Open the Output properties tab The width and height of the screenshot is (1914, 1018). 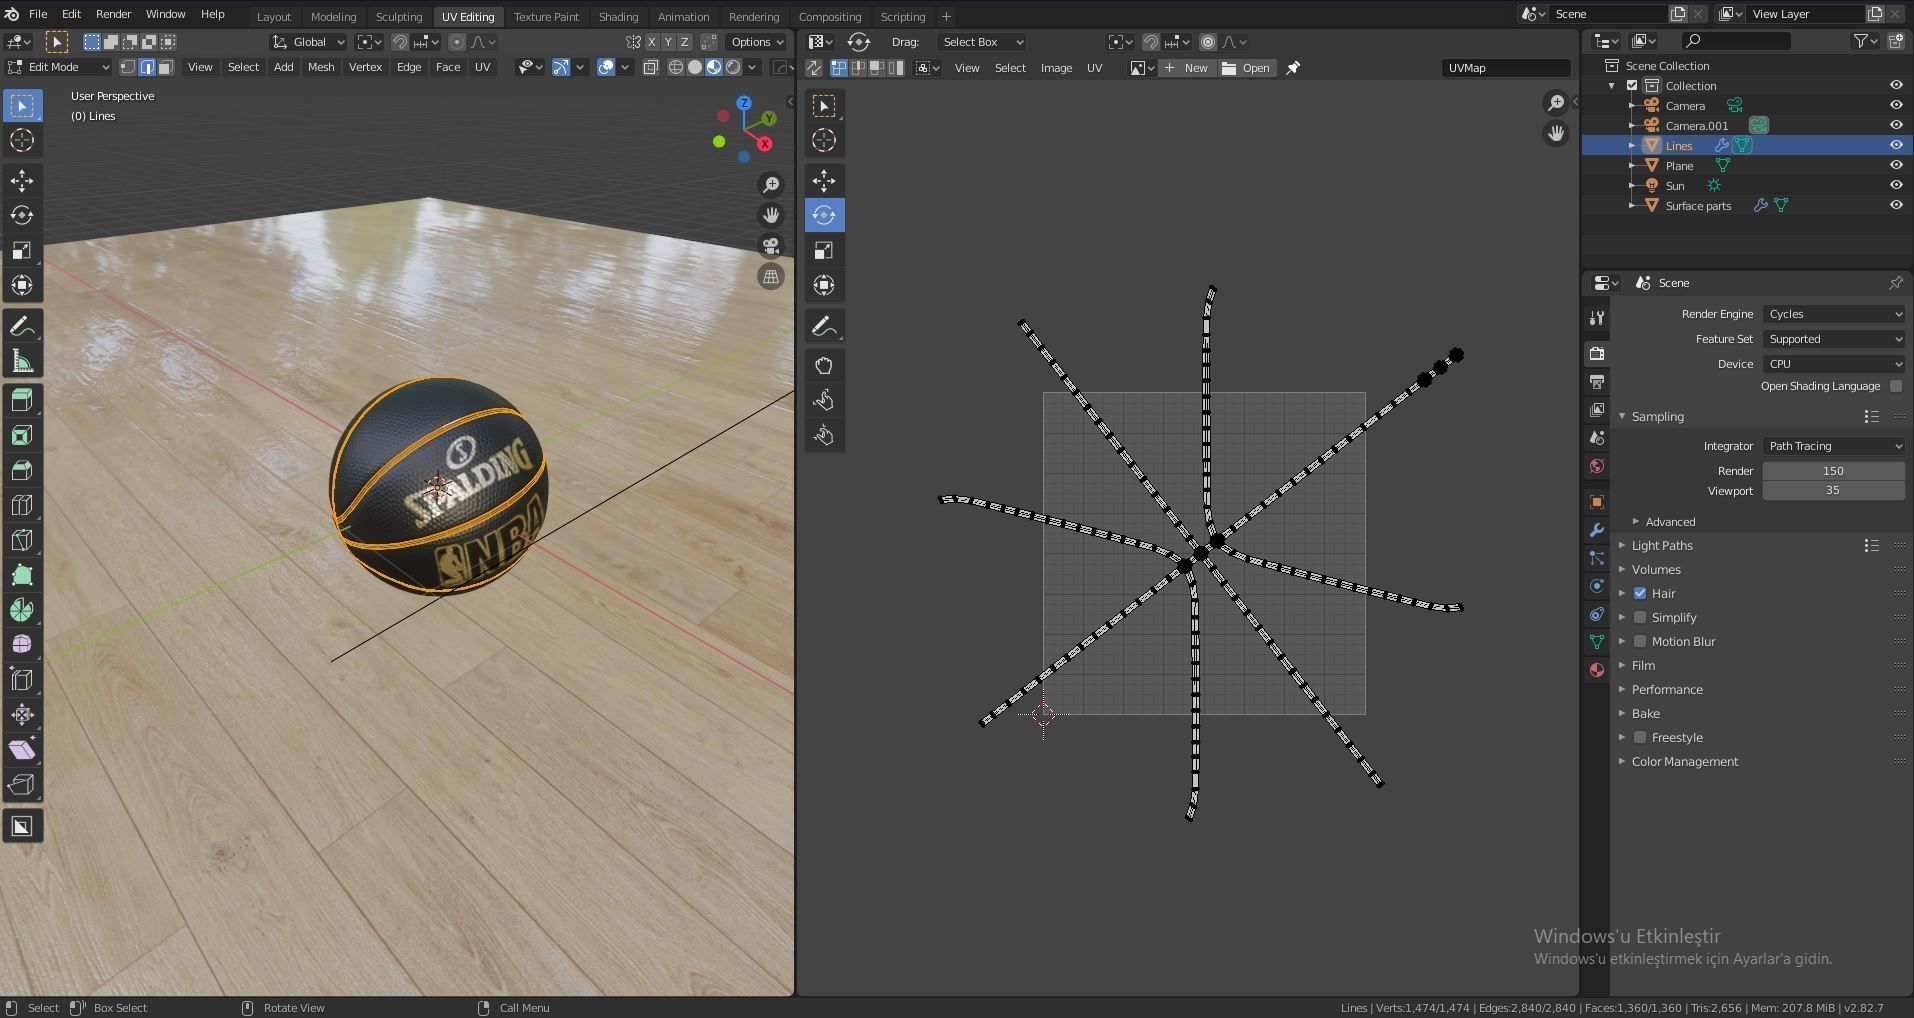click(x=1597, y=382)
